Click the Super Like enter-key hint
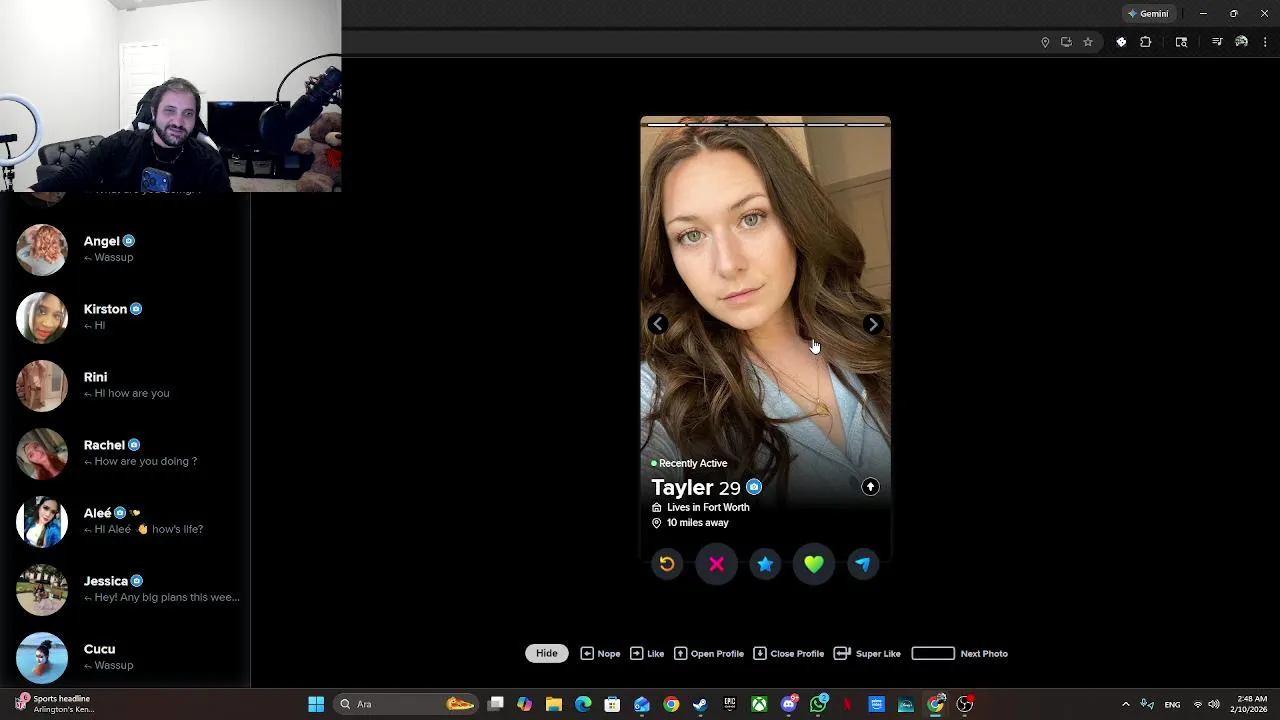 tap(867, 653)
